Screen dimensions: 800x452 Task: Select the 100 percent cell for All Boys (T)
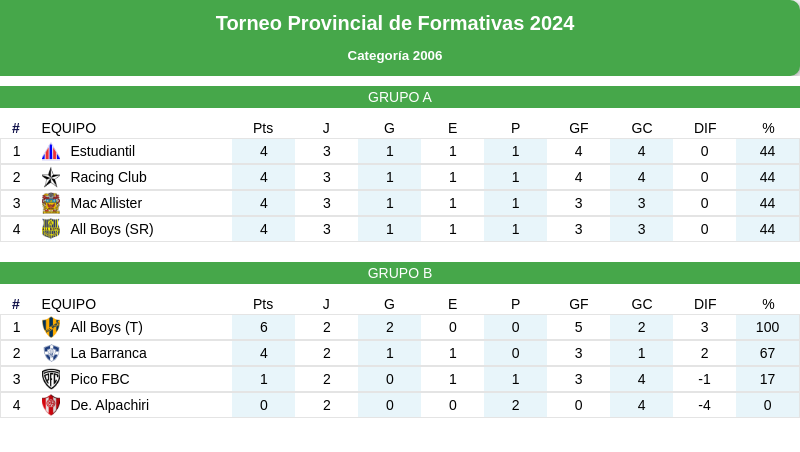[767, 328]
